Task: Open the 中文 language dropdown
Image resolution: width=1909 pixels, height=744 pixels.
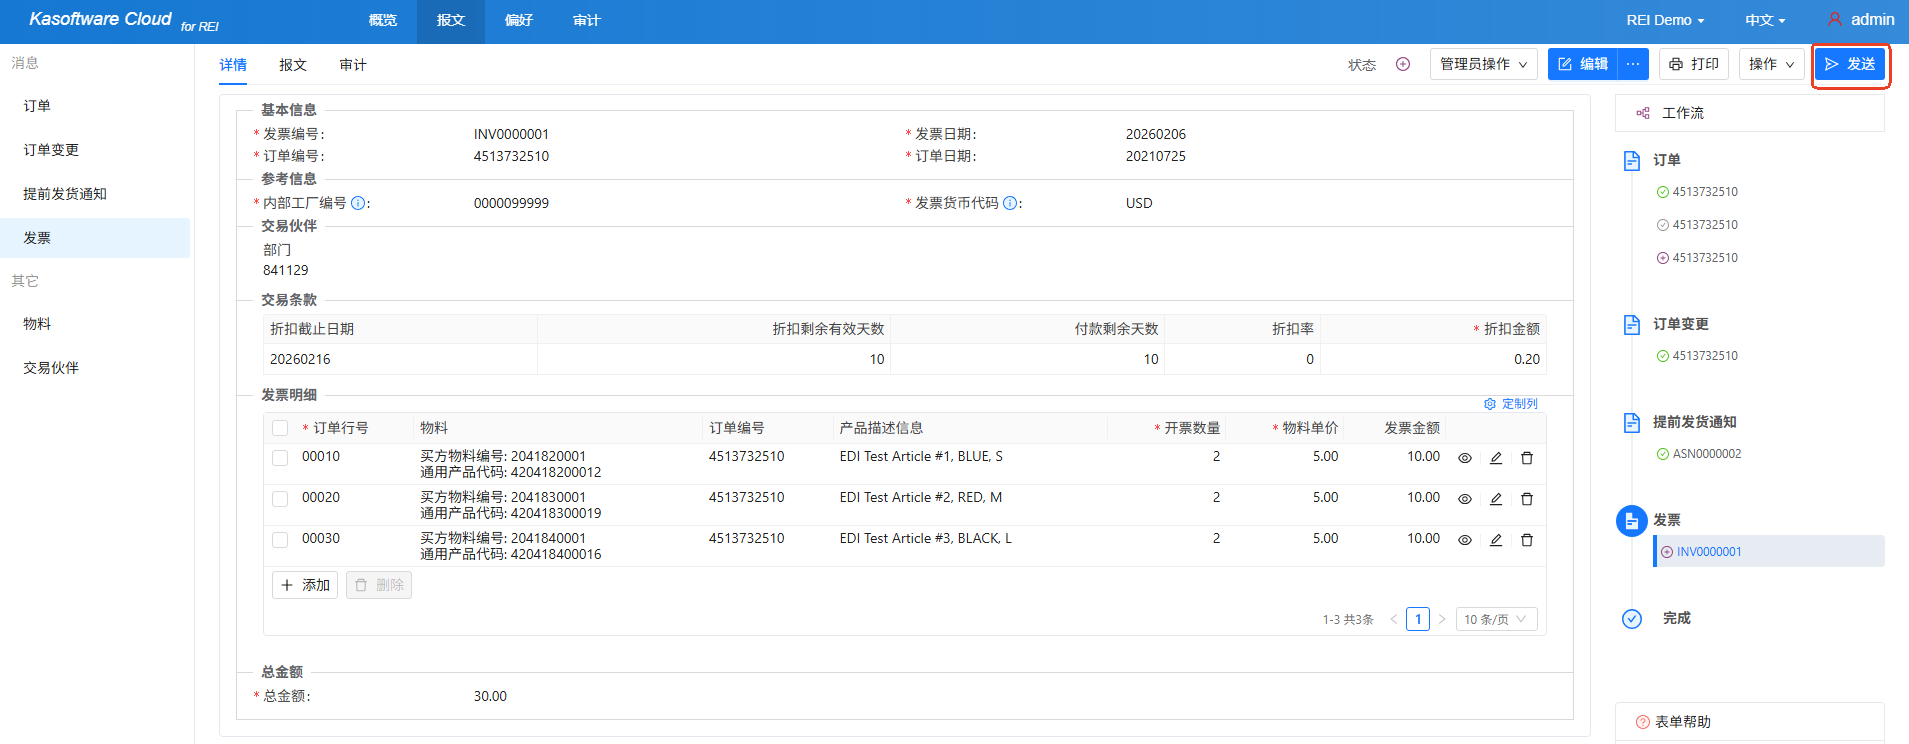Action: tap(1765, 20)
